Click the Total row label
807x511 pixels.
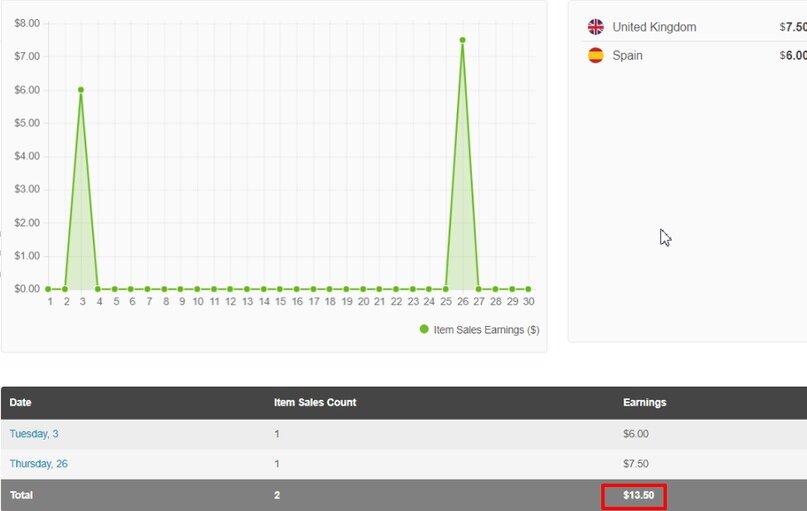pos(21,495)
